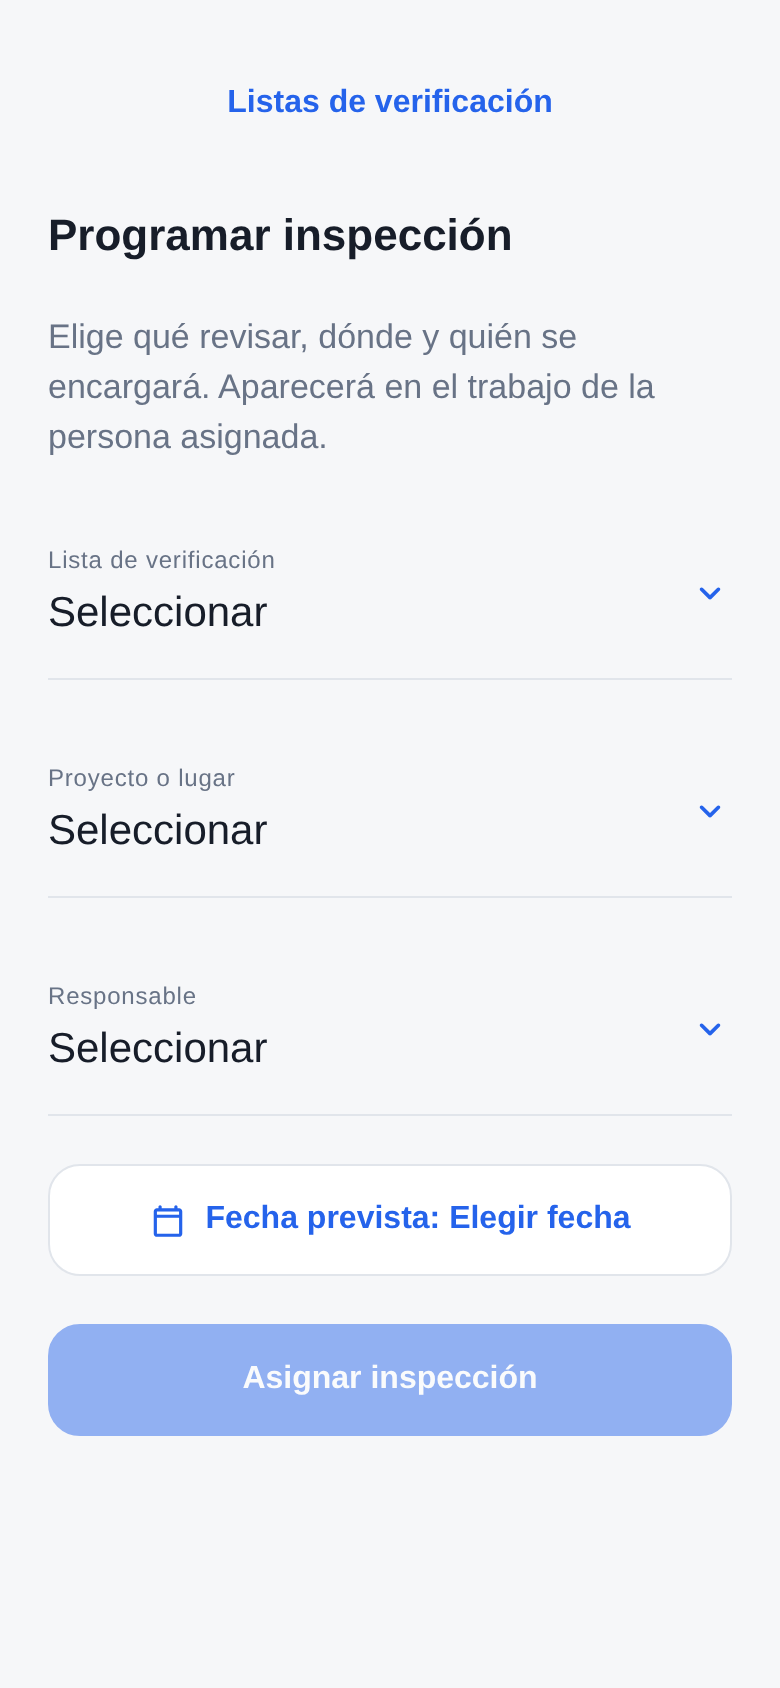Tap the 'Fecha prevista:' text in date button
The image size is (780, 1688).
(323, 1218)
